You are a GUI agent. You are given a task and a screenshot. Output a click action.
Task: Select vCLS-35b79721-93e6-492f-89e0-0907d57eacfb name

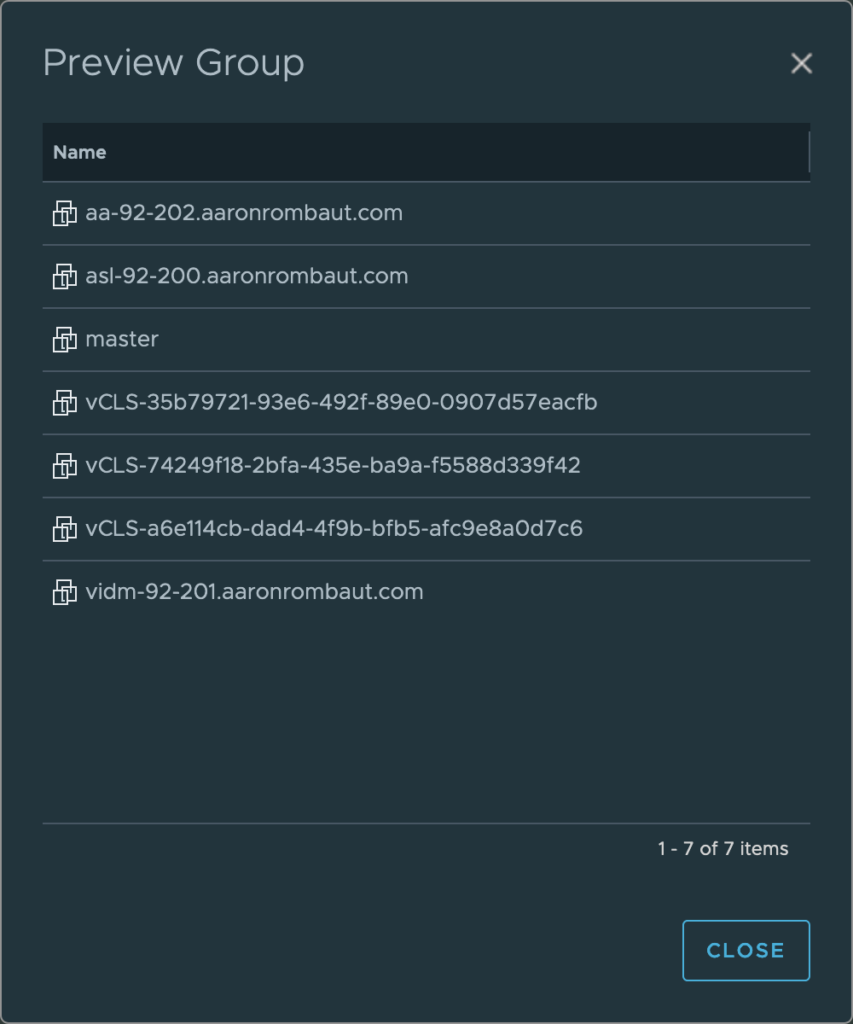pyautogui.click(x=341, y=403)
